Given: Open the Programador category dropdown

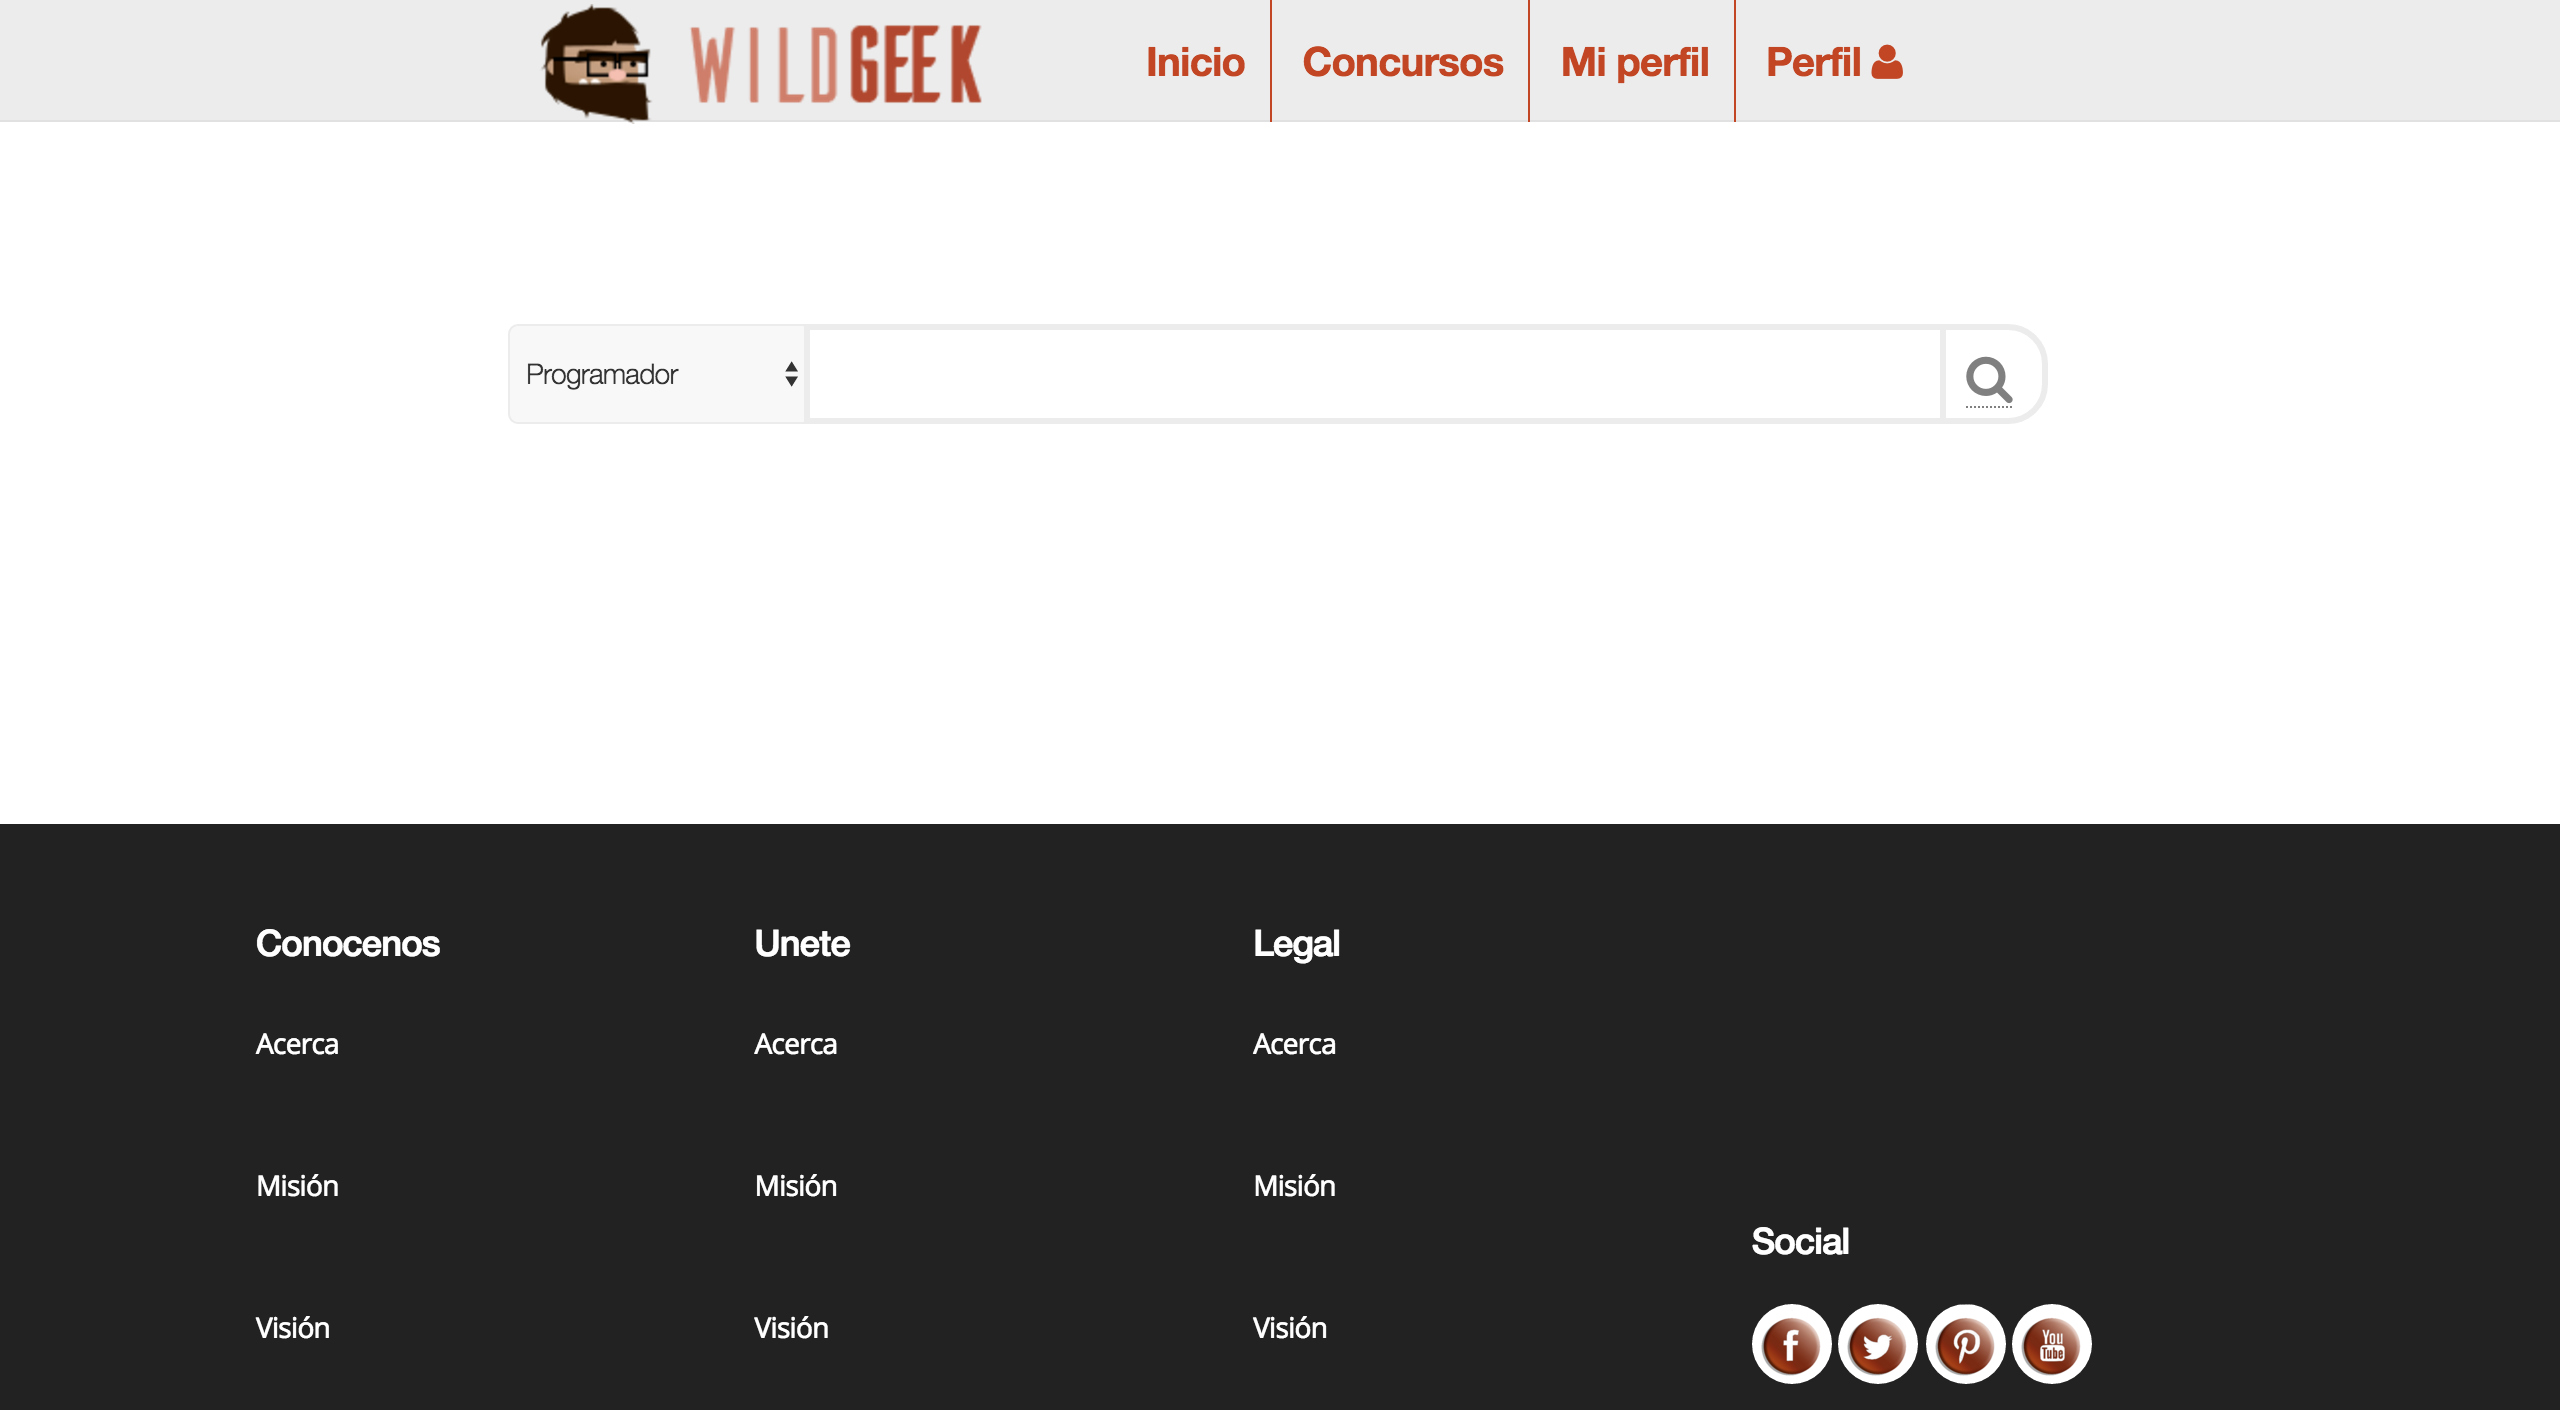Looking at the screenshot, I should tap(658, 374).
